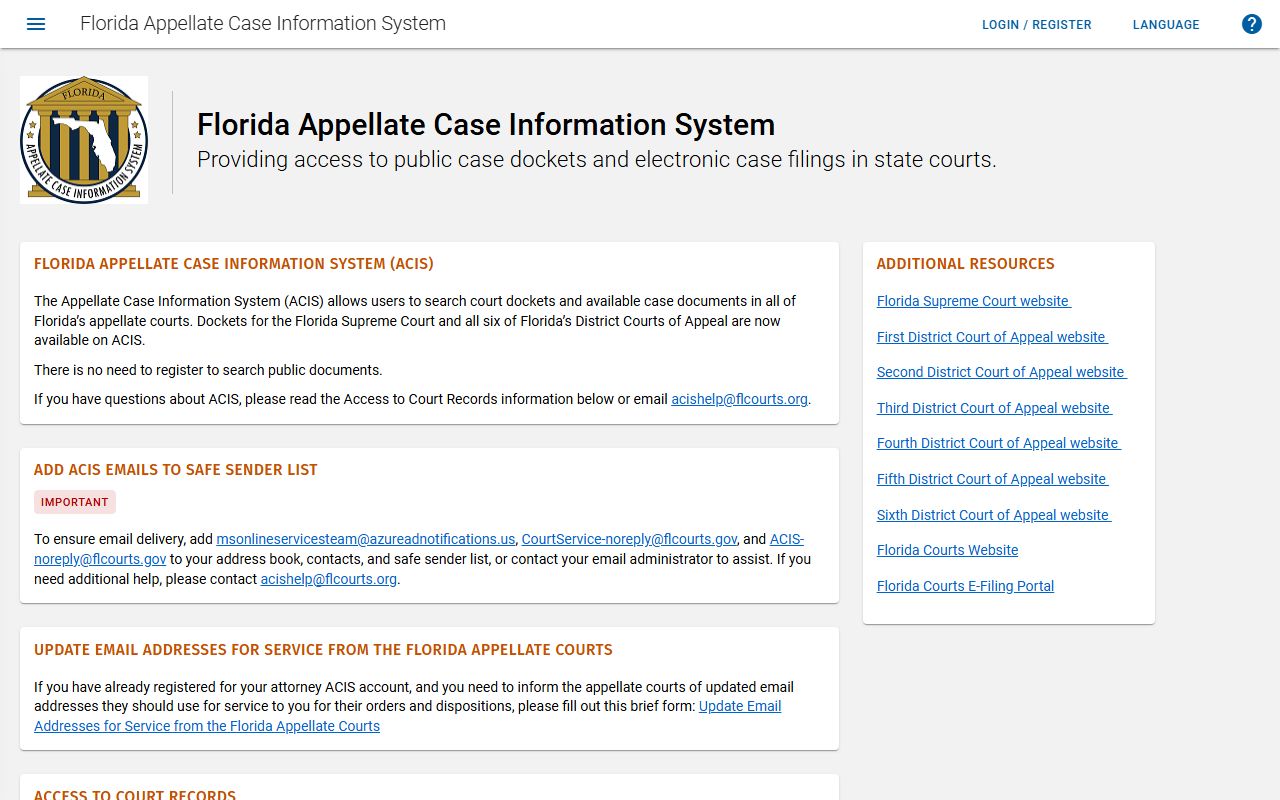Click Add ACIS Emails to Safe Sender List heading
Screen dimensions: 1280x800
point(176,470)
